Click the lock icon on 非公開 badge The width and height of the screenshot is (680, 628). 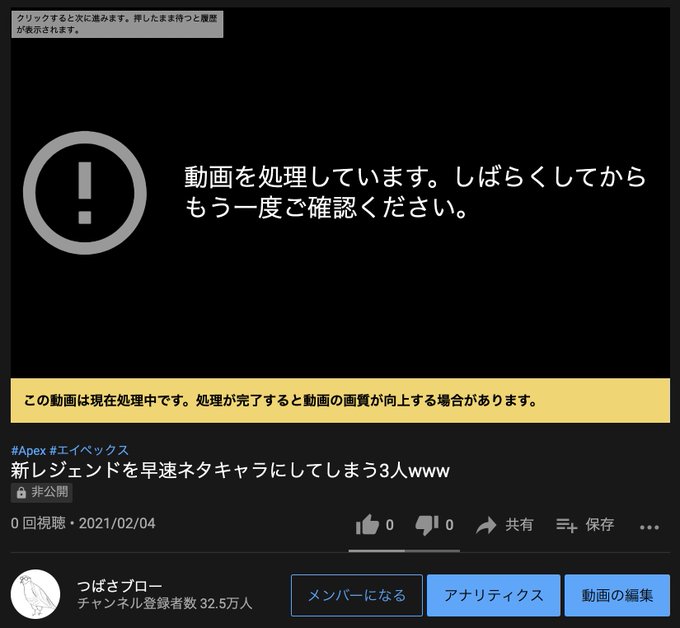tap(21, 493)
